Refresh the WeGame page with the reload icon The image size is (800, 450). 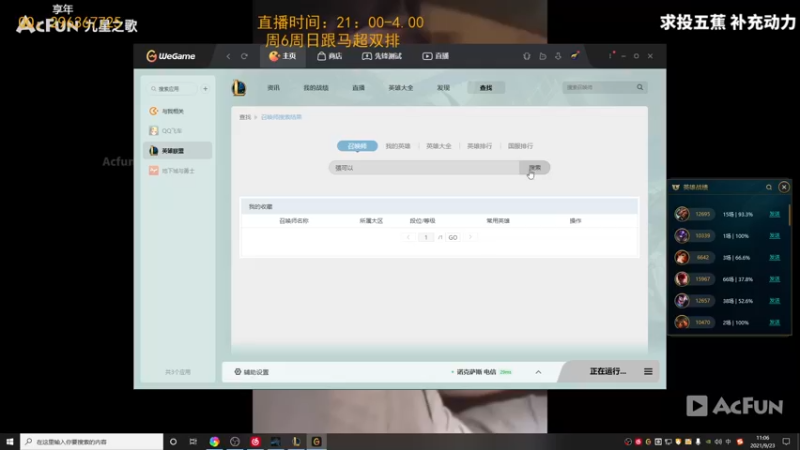click(x=244, y=56)
